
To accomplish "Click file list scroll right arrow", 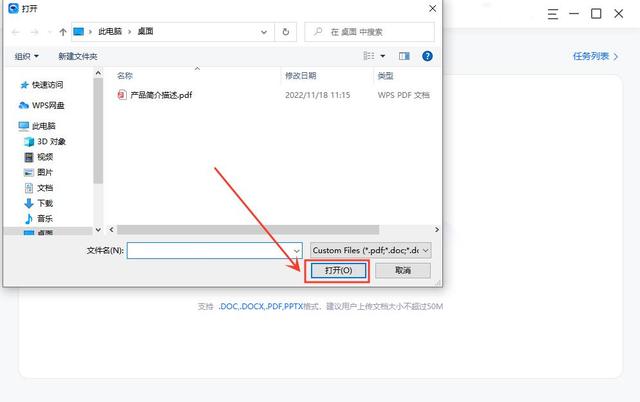I will click(437, 230).
